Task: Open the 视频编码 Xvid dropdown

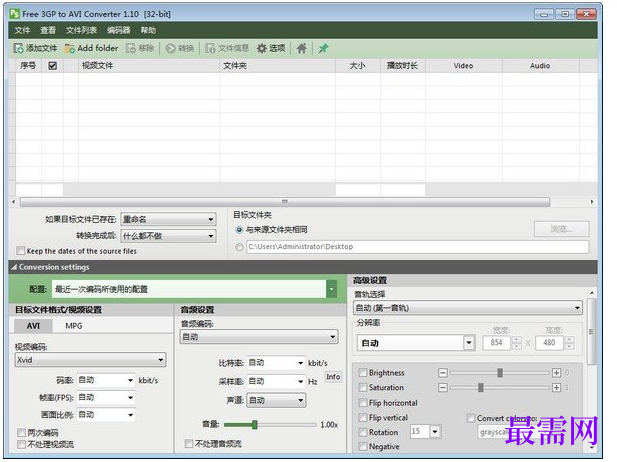Action: [x=90, y=360]
